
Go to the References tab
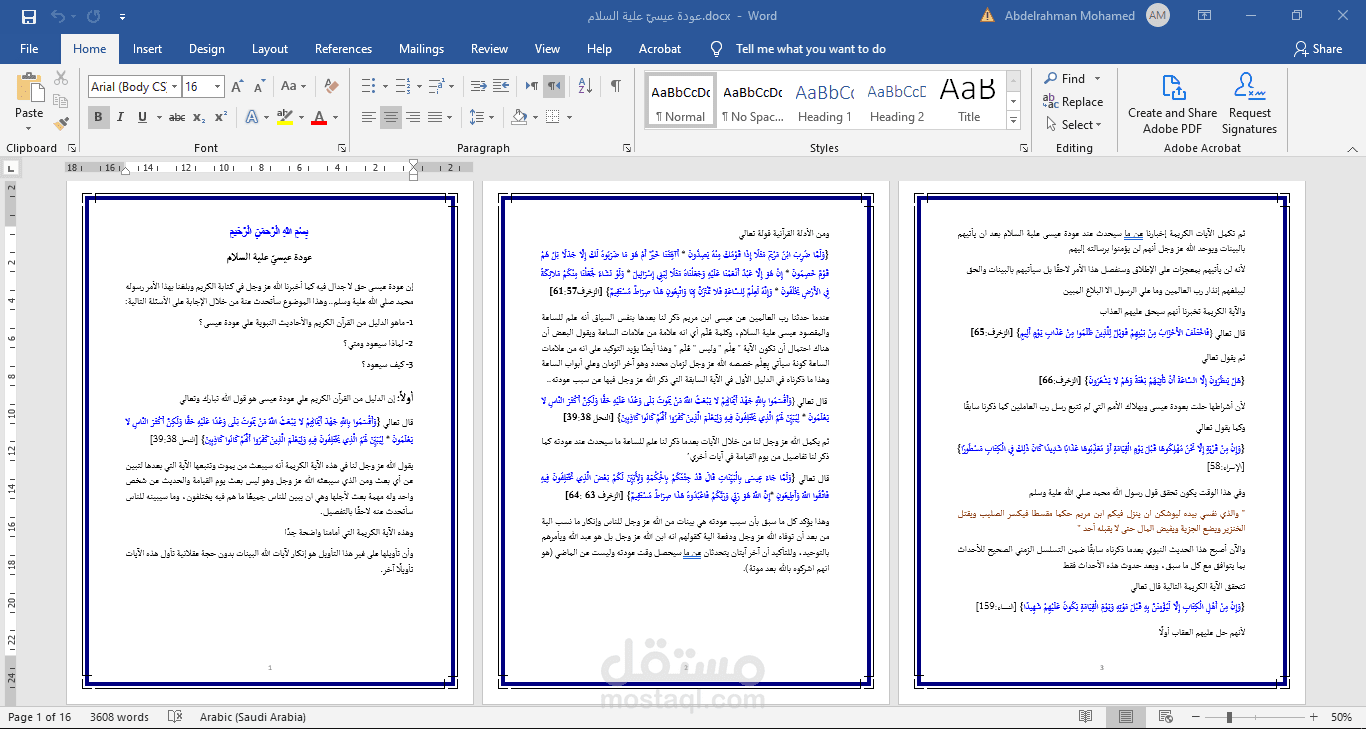click(x=343, y=48)
